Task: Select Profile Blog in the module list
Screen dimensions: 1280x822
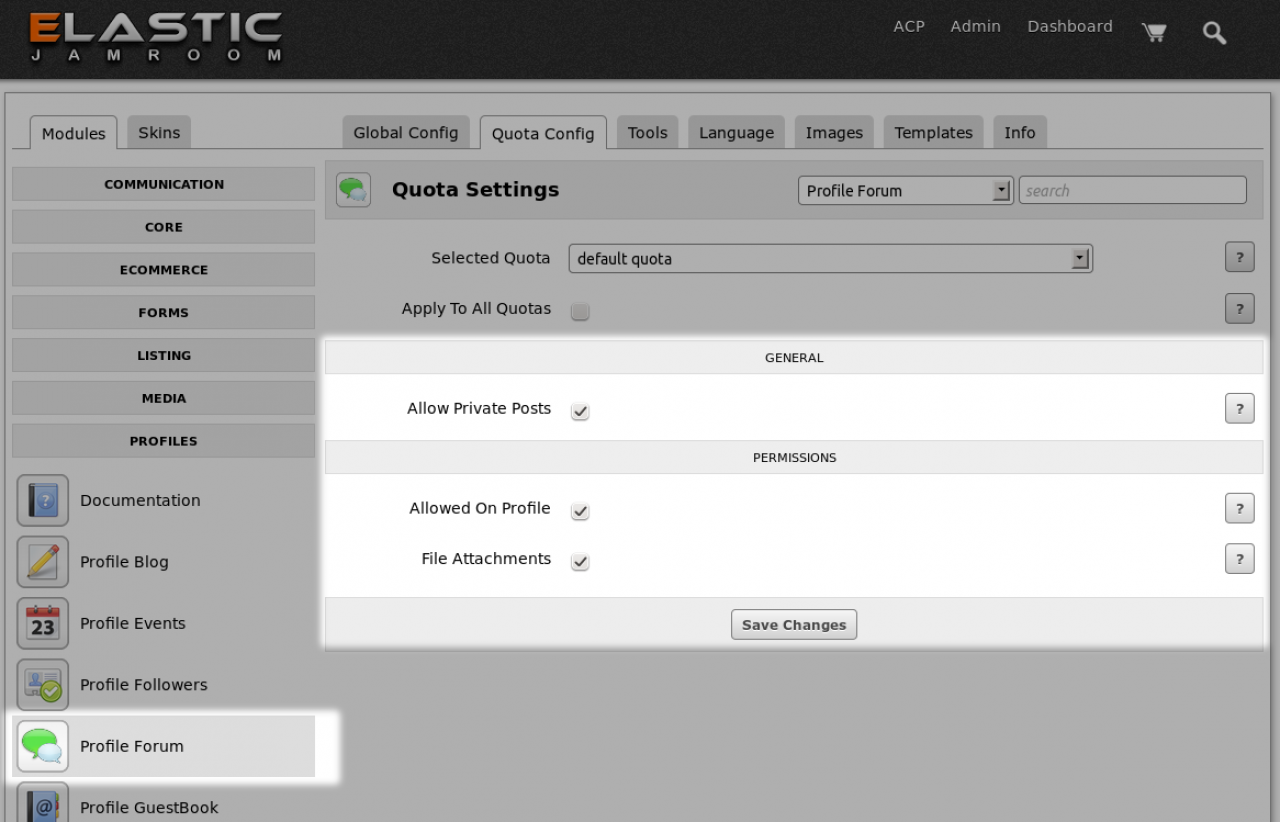Action: [124, 562]
